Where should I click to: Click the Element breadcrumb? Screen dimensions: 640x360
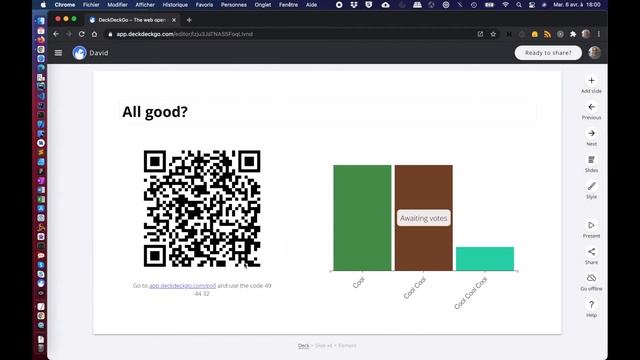click(x=347, y=346)
